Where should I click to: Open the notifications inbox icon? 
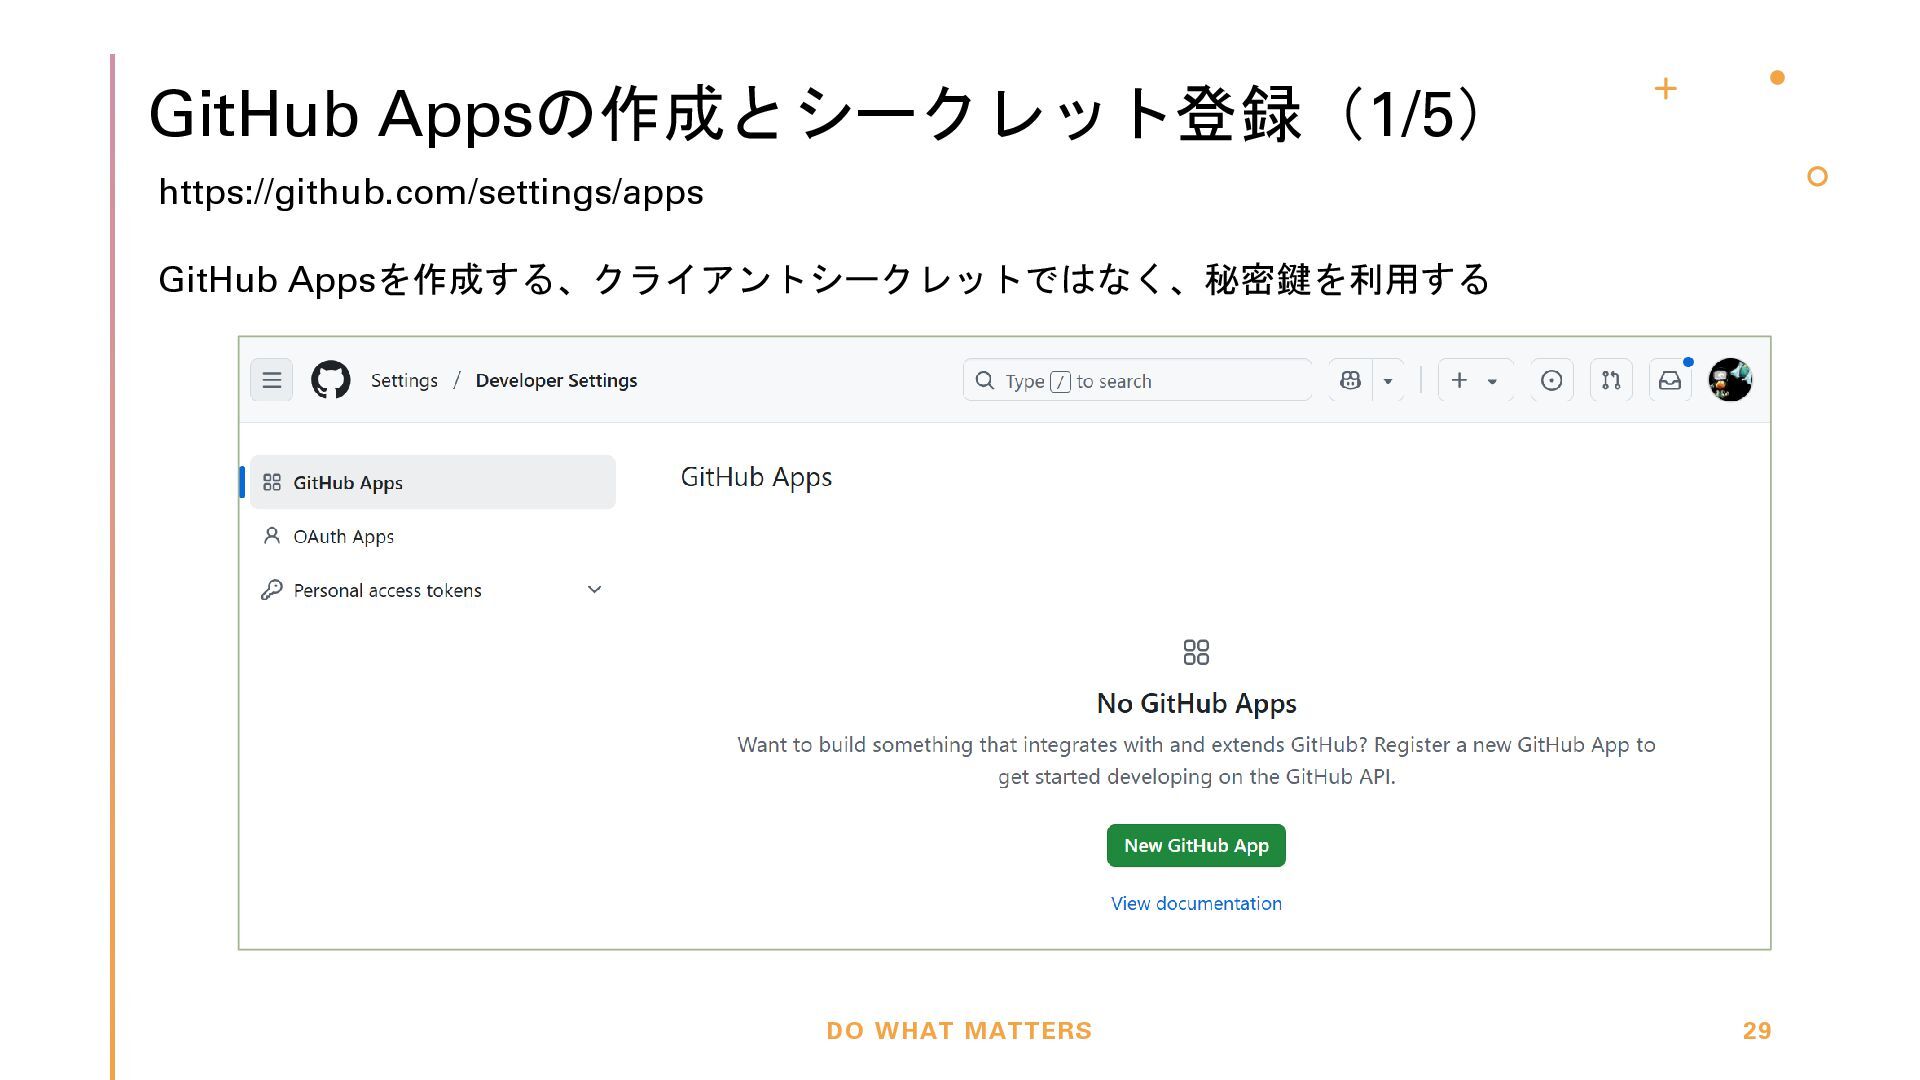pos(1670,380)
